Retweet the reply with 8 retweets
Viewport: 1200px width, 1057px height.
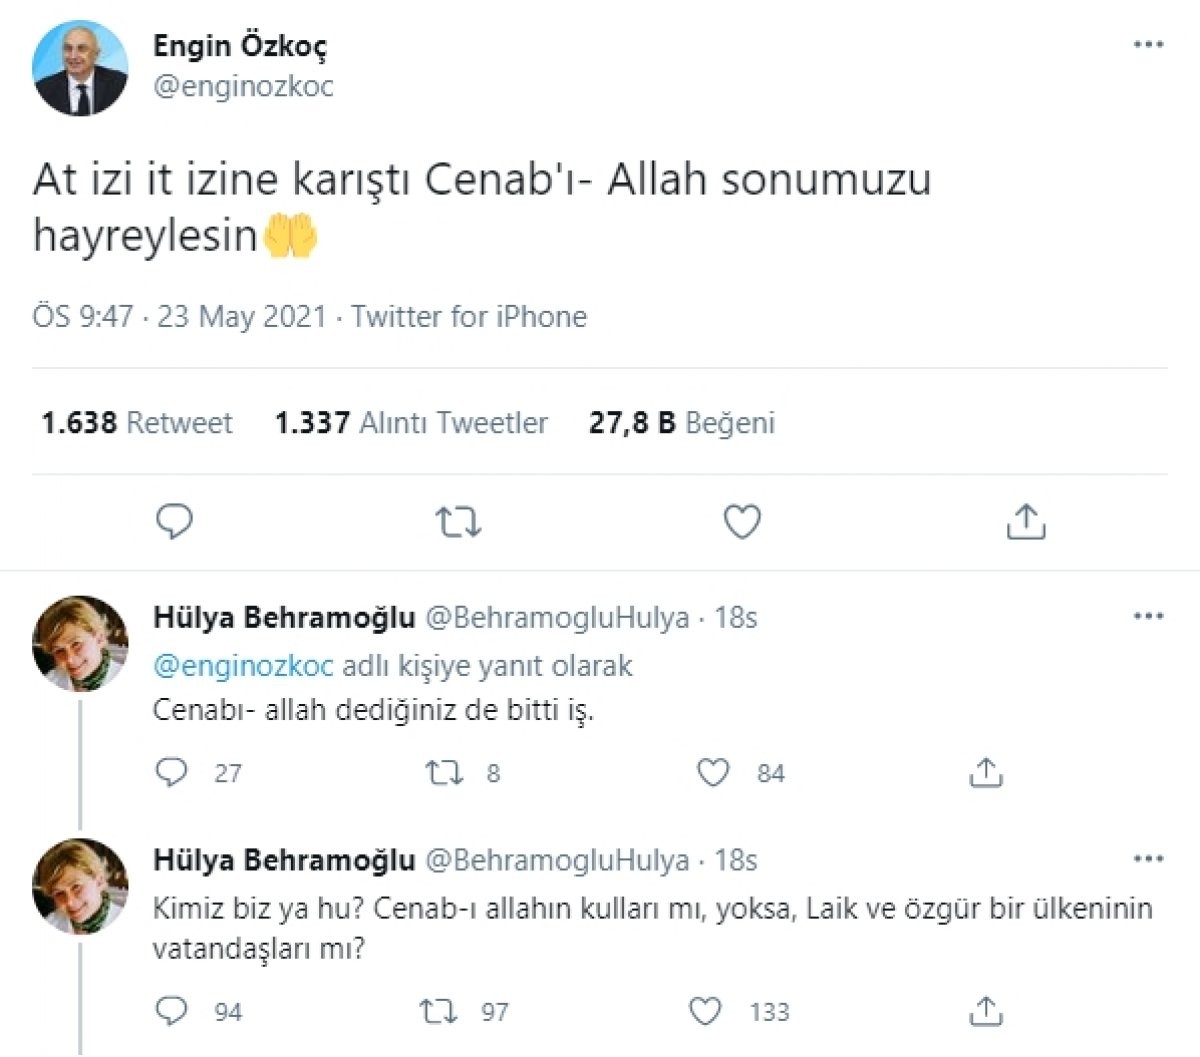[440, 772]
